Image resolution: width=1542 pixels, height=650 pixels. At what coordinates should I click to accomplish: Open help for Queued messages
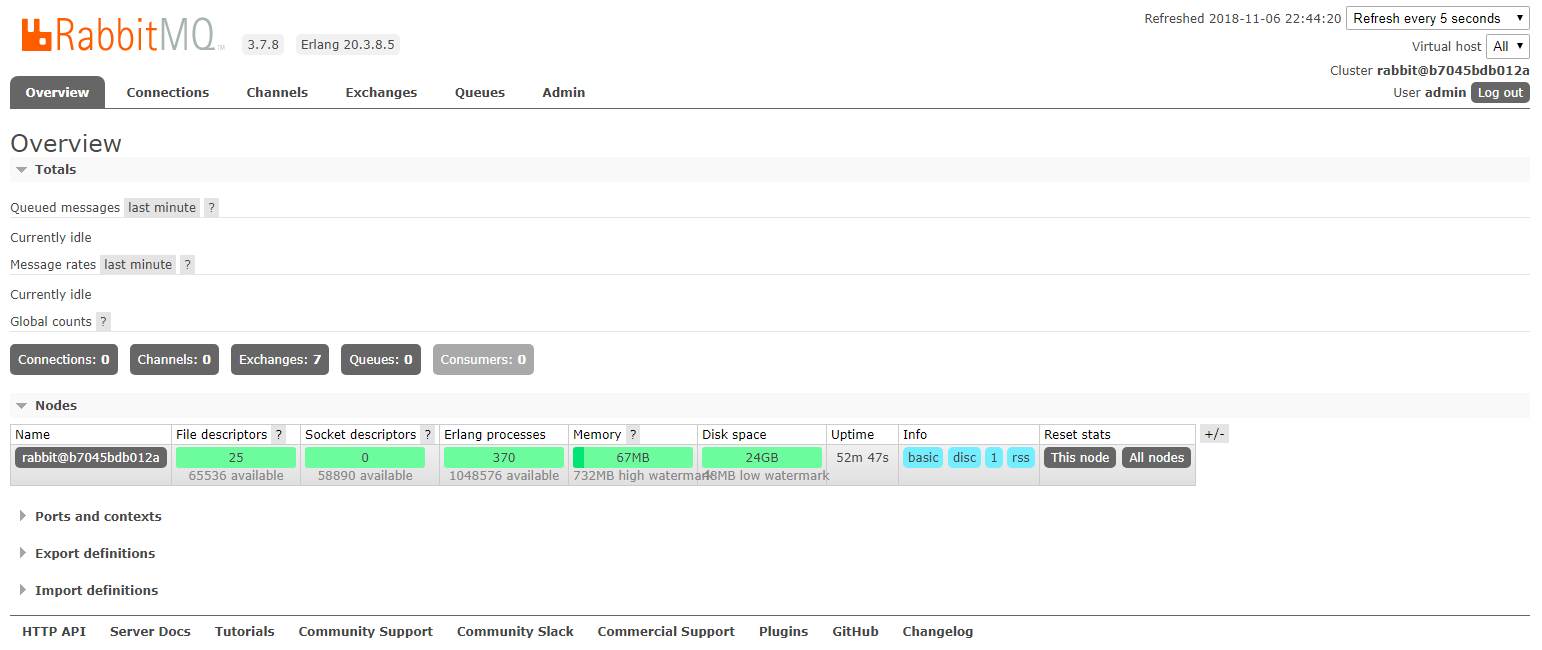[211, 208]
